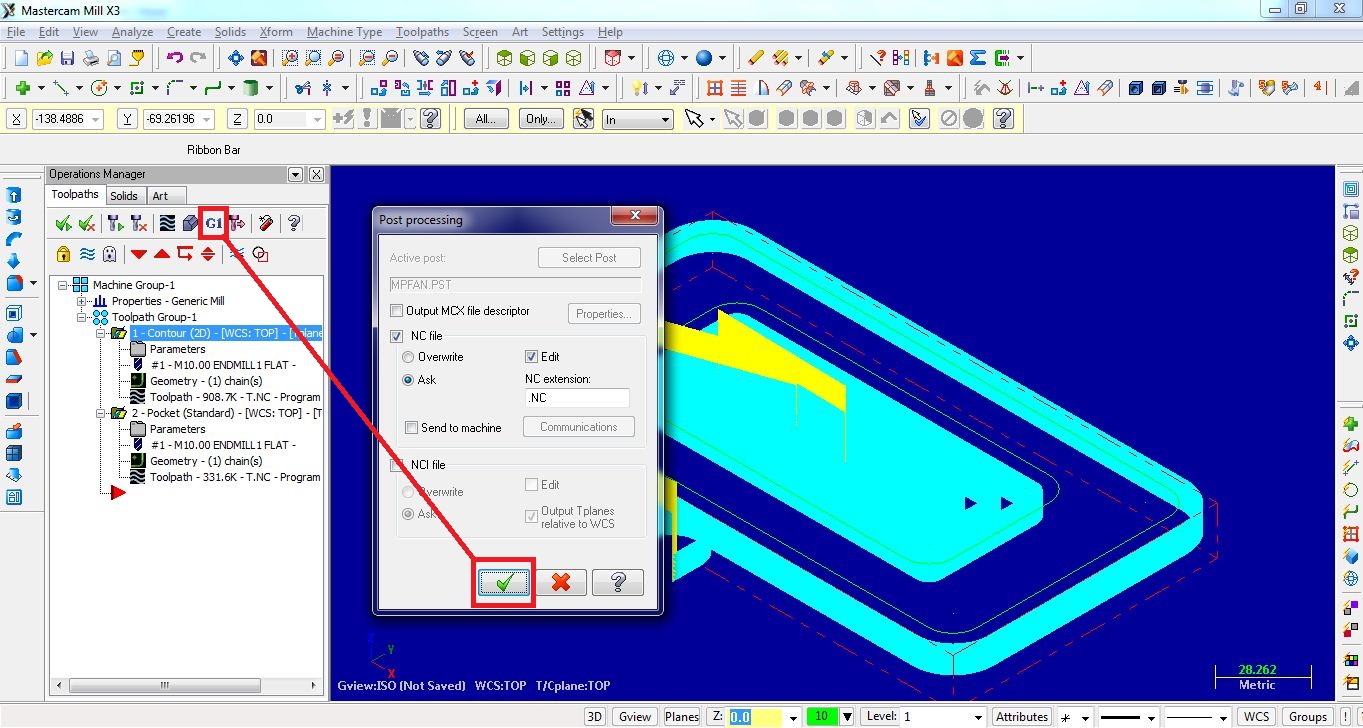Open the Machine Type menu

pos(344,32)
